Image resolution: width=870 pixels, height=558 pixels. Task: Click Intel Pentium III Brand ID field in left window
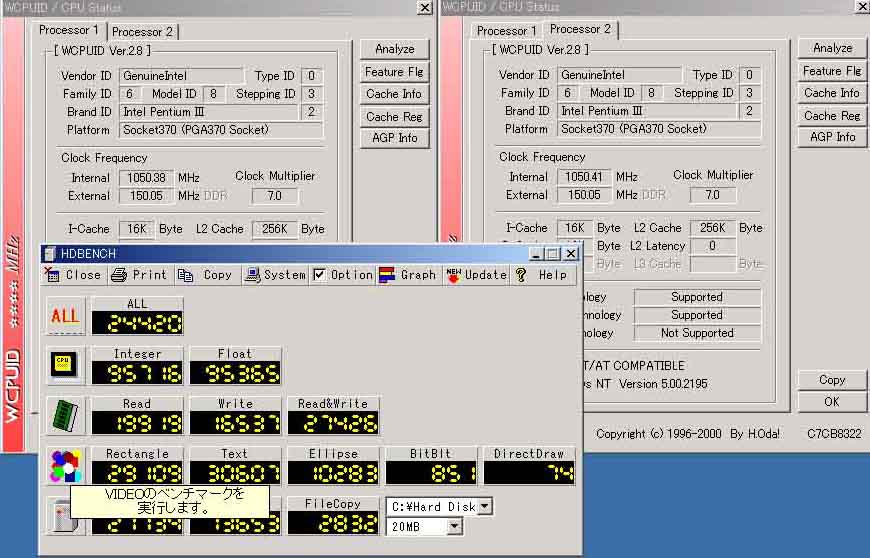tap(209, 111)
